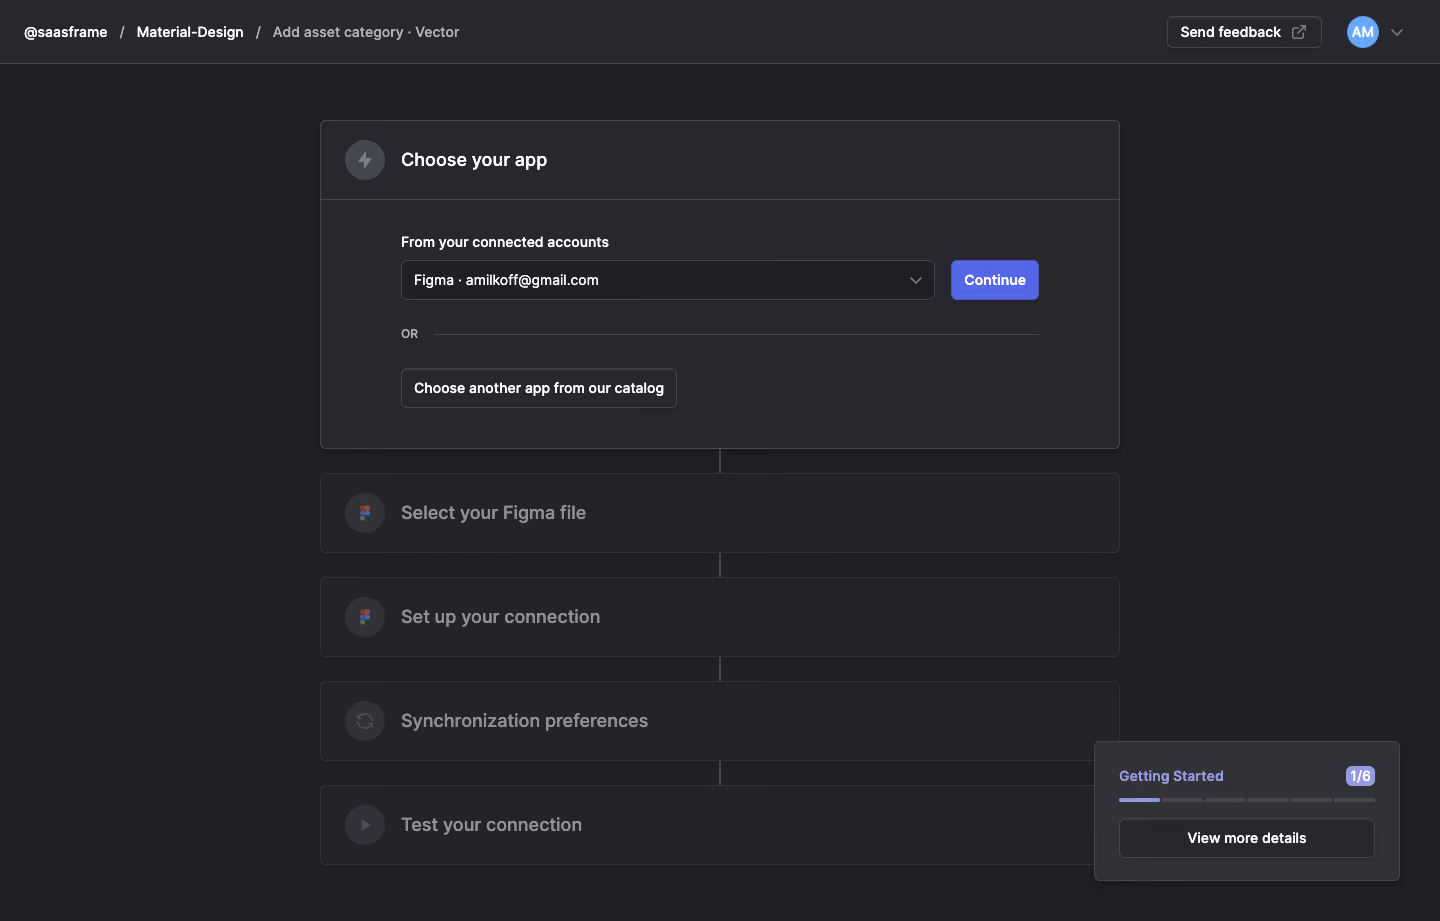The height and width of the screenshot is (921, 1440).
Task: Click the Add asset category · Vector breadcrumb text
Action: coord(366,32)
